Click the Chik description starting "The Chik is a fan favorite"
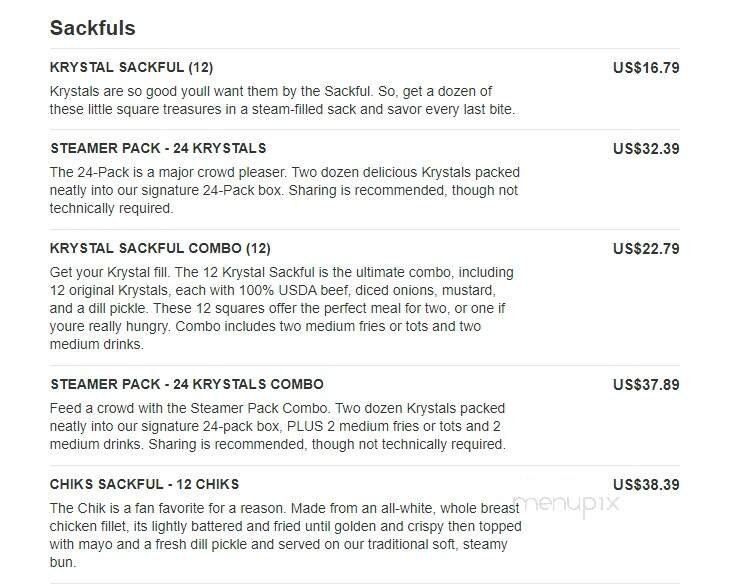The height and width of the screenshot is (586, 745). (x=284, y=527)
